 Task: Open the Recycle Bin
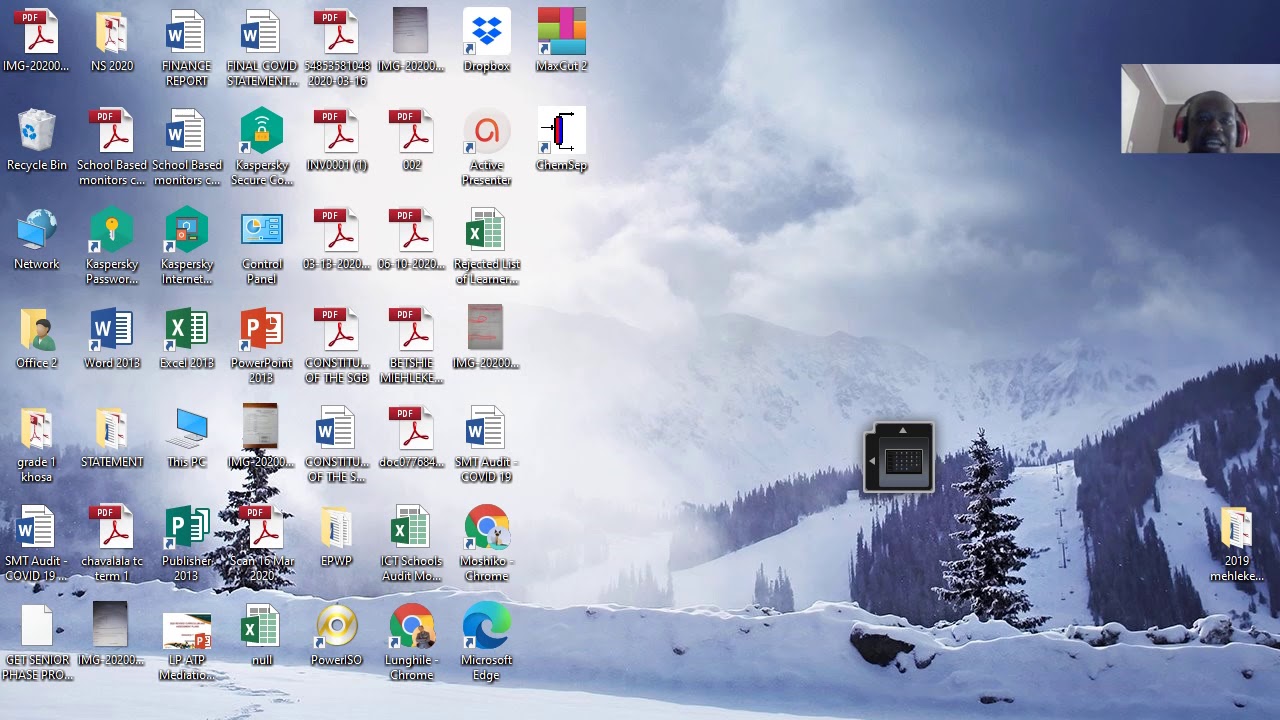coord(37,140)
